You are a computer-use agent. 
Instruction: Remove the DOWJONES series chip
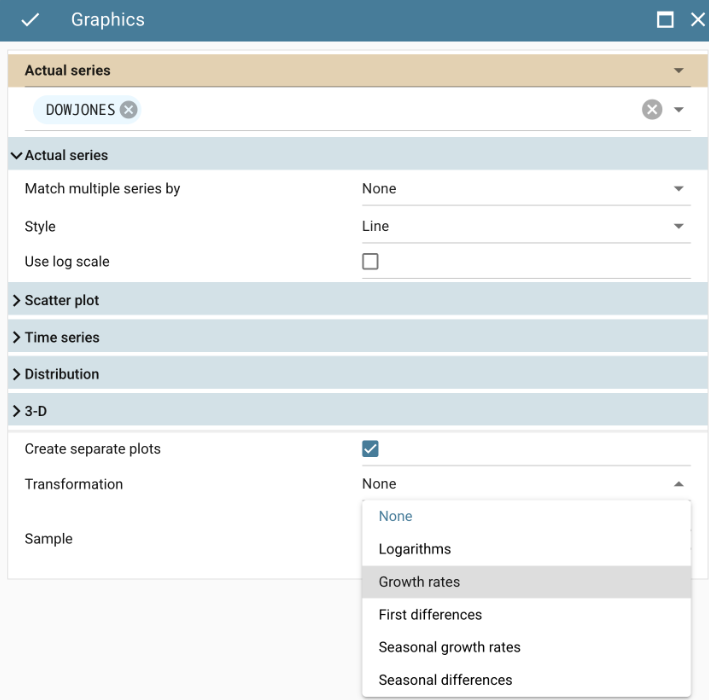point(128,110)
